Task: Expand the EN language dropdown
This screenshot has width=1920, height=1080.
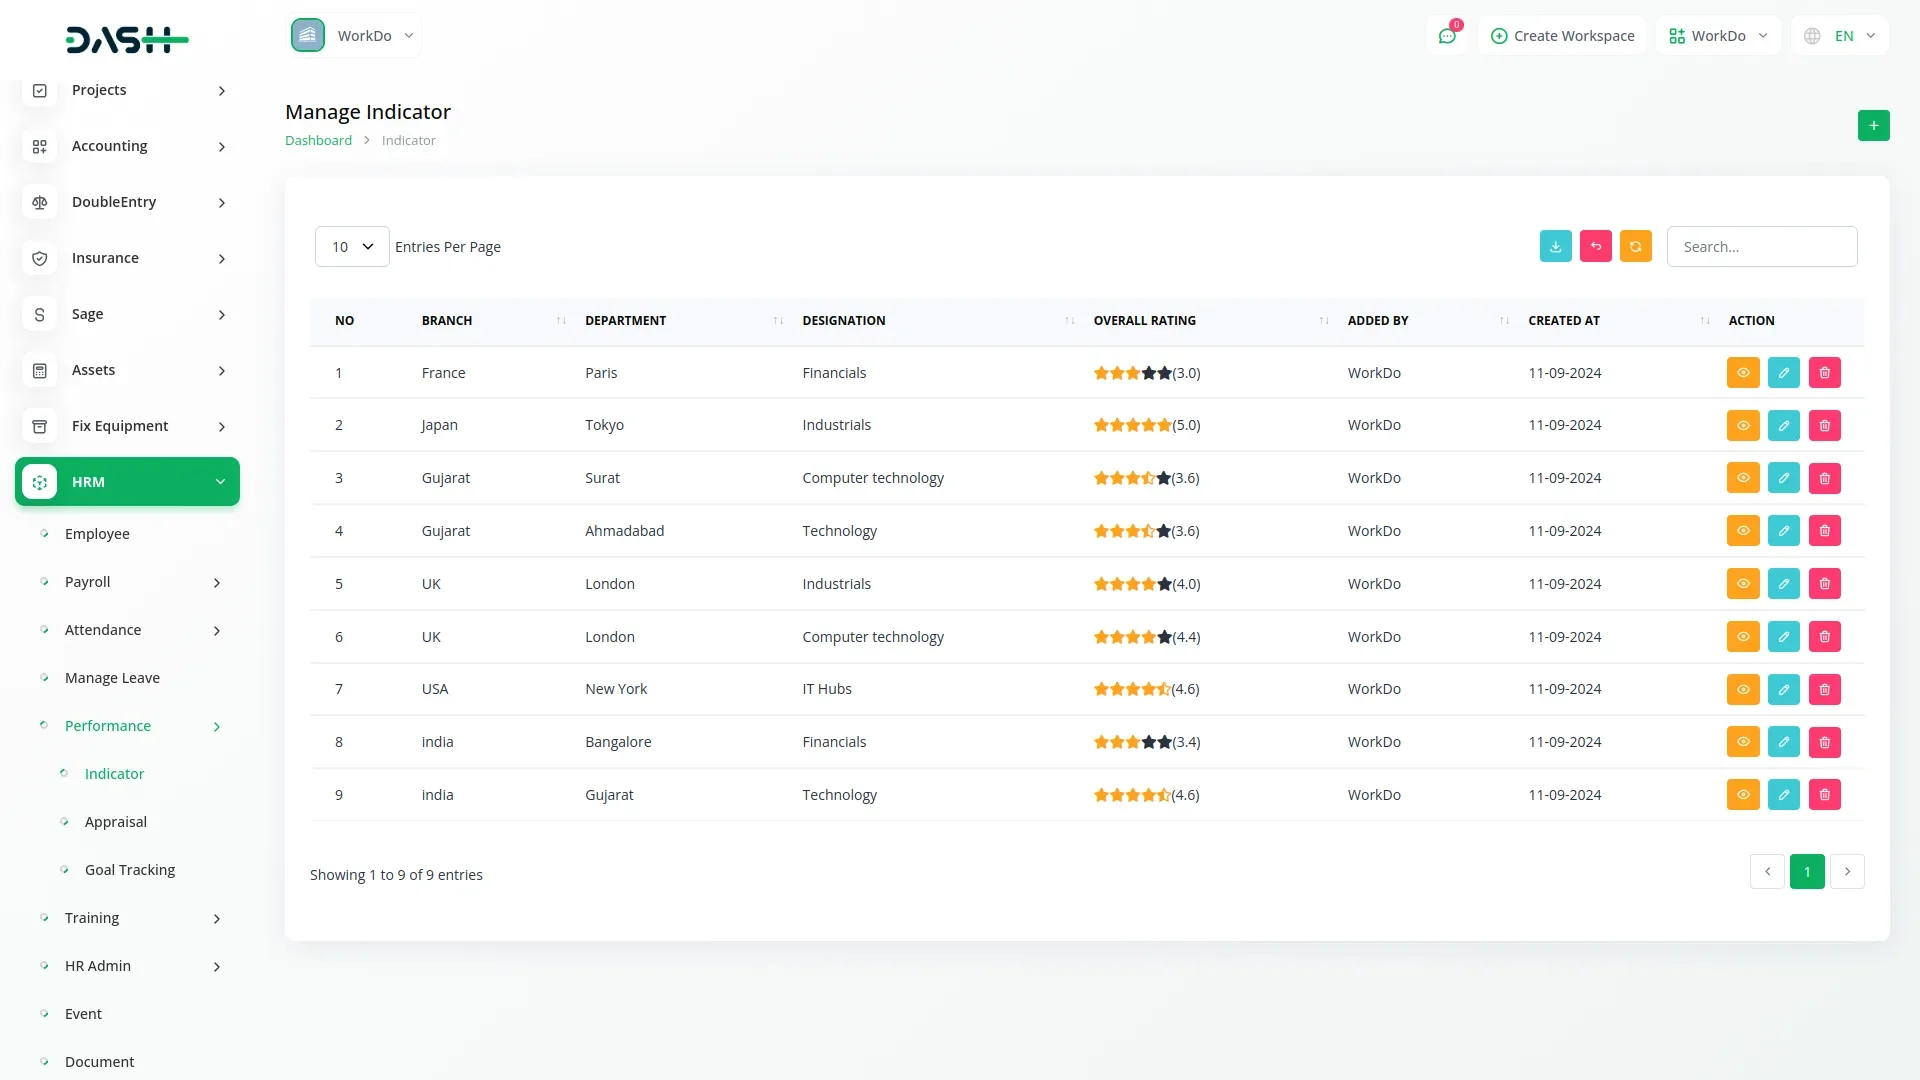Action: pyautogui.click(x=1841, y=36)
